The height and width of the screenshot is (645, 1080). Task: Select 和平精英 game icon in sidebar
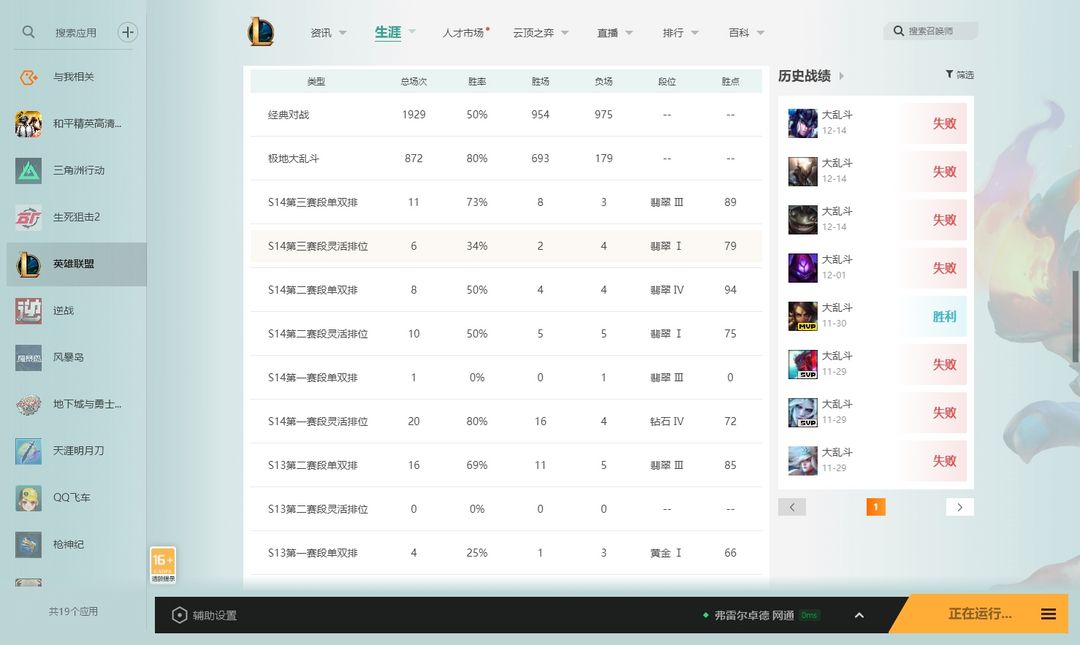click(x=28, y=124)
